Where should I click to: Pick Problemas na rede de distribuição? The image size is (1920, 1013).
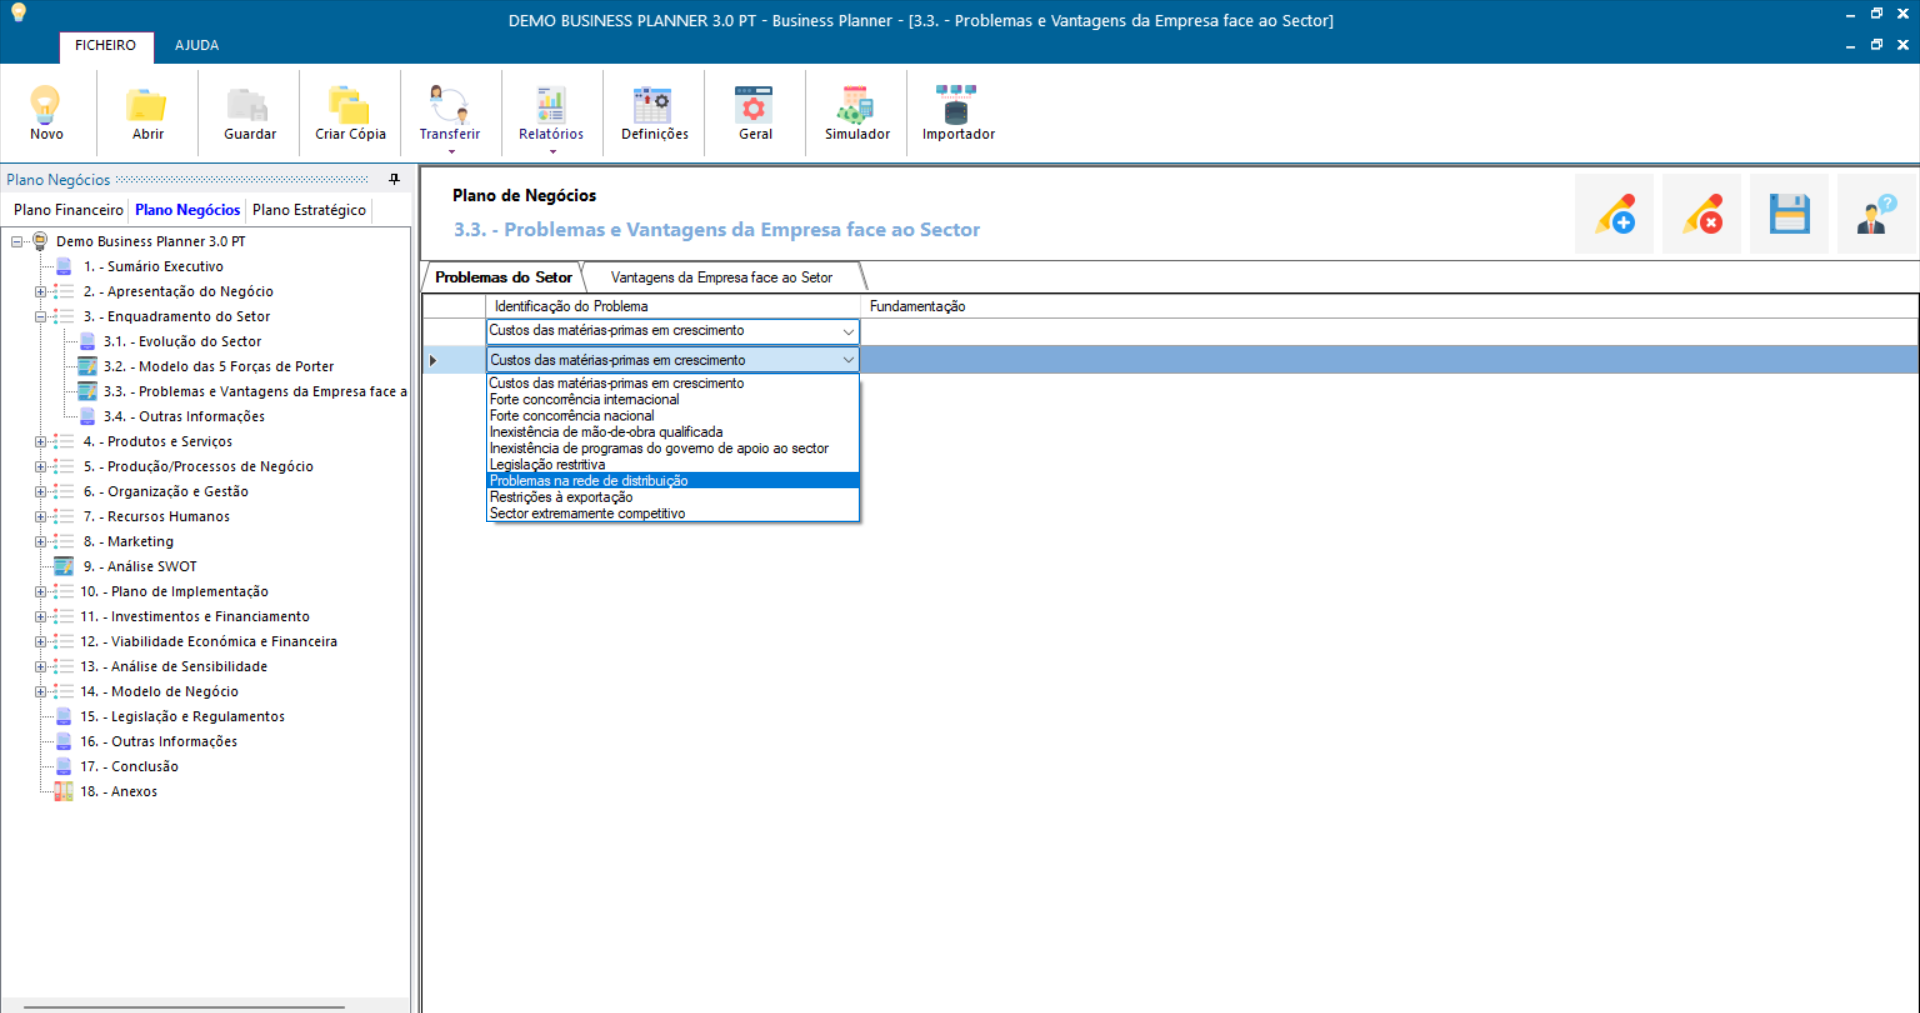(x=673, y=481)
